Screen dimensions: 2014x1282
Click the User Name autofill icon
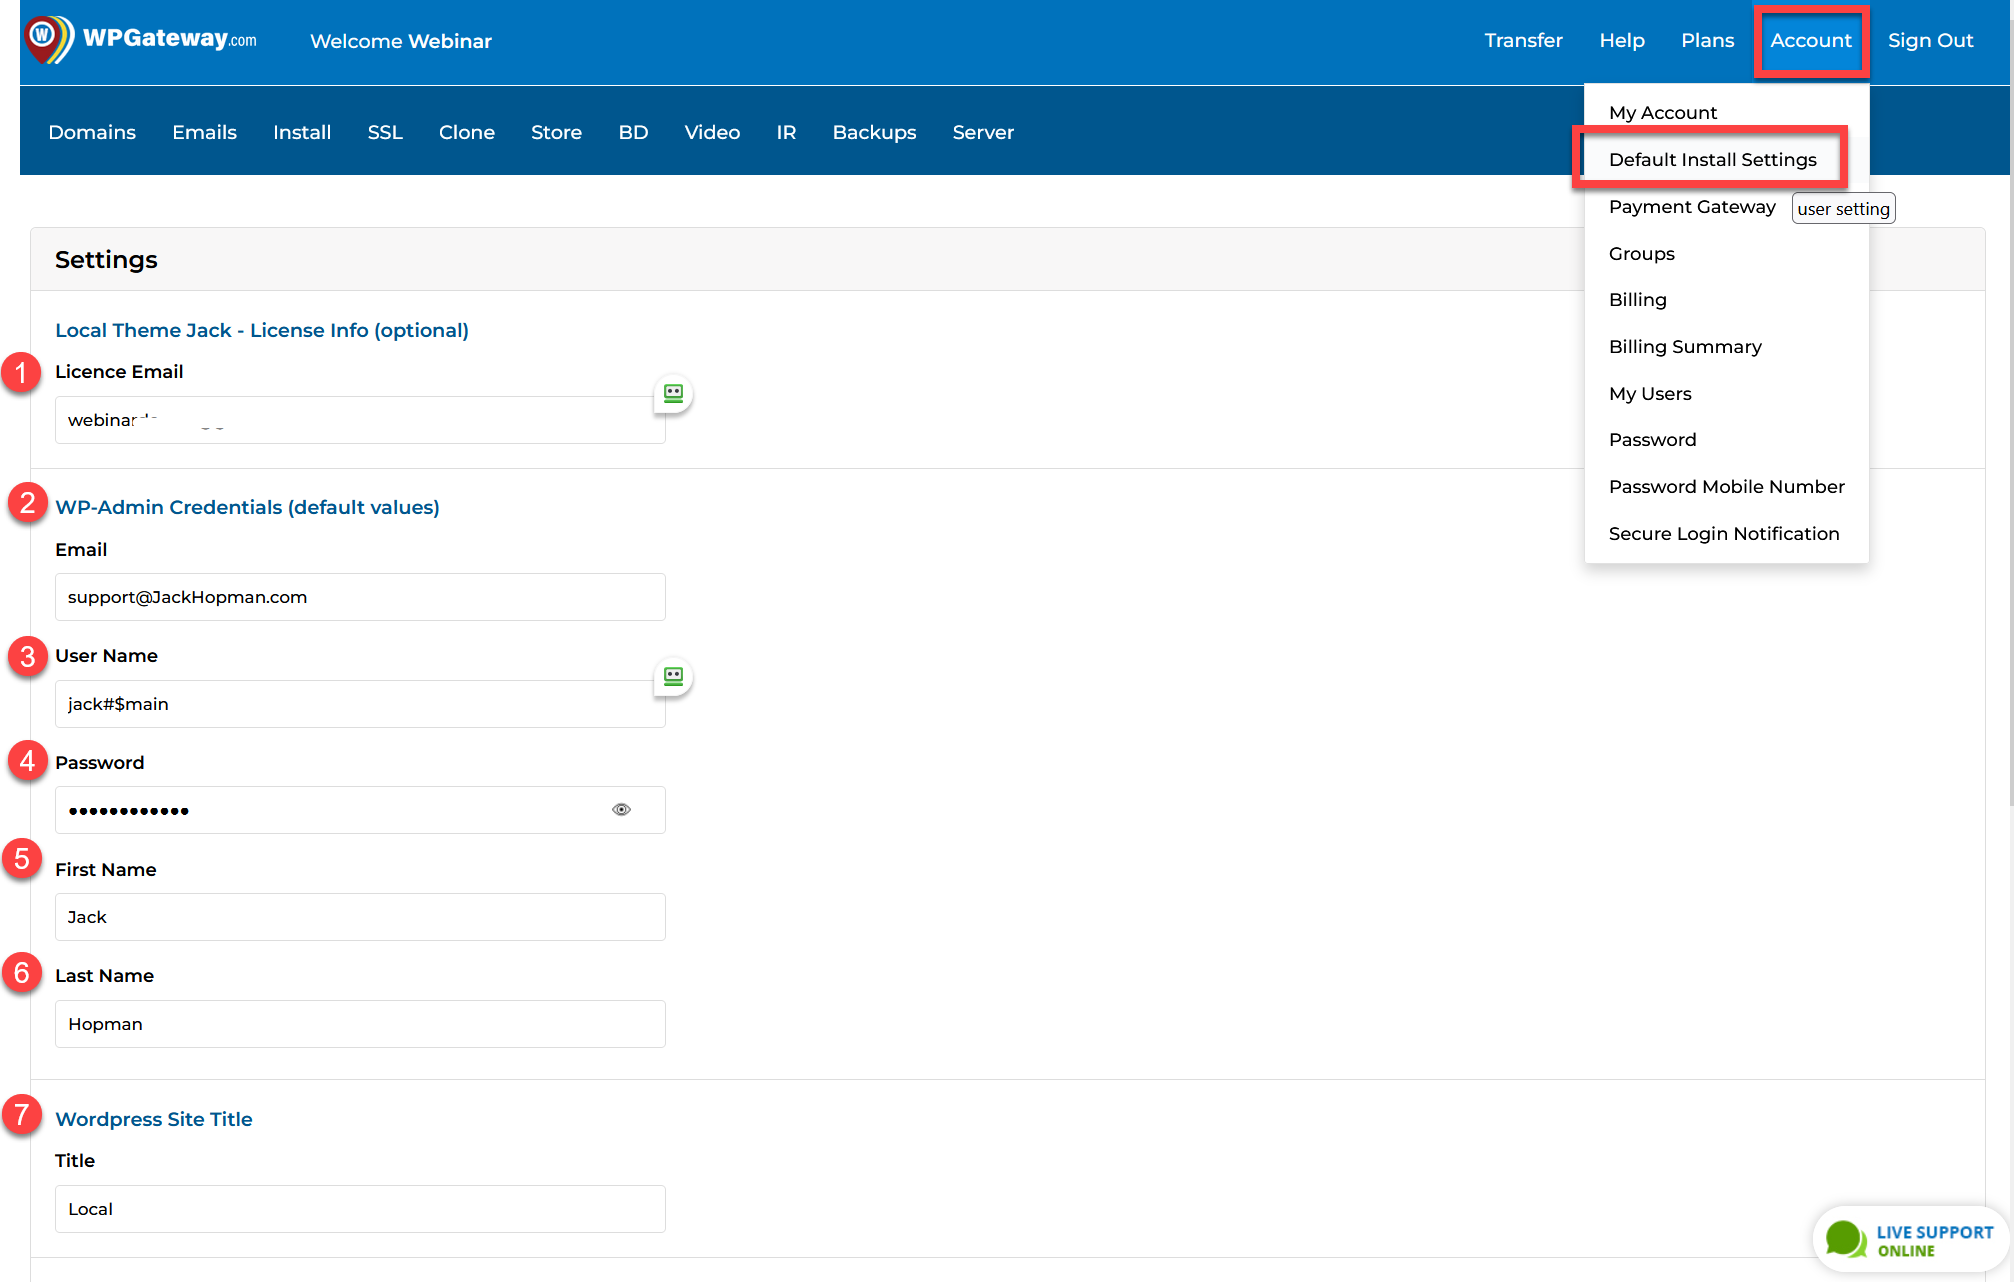673,677
